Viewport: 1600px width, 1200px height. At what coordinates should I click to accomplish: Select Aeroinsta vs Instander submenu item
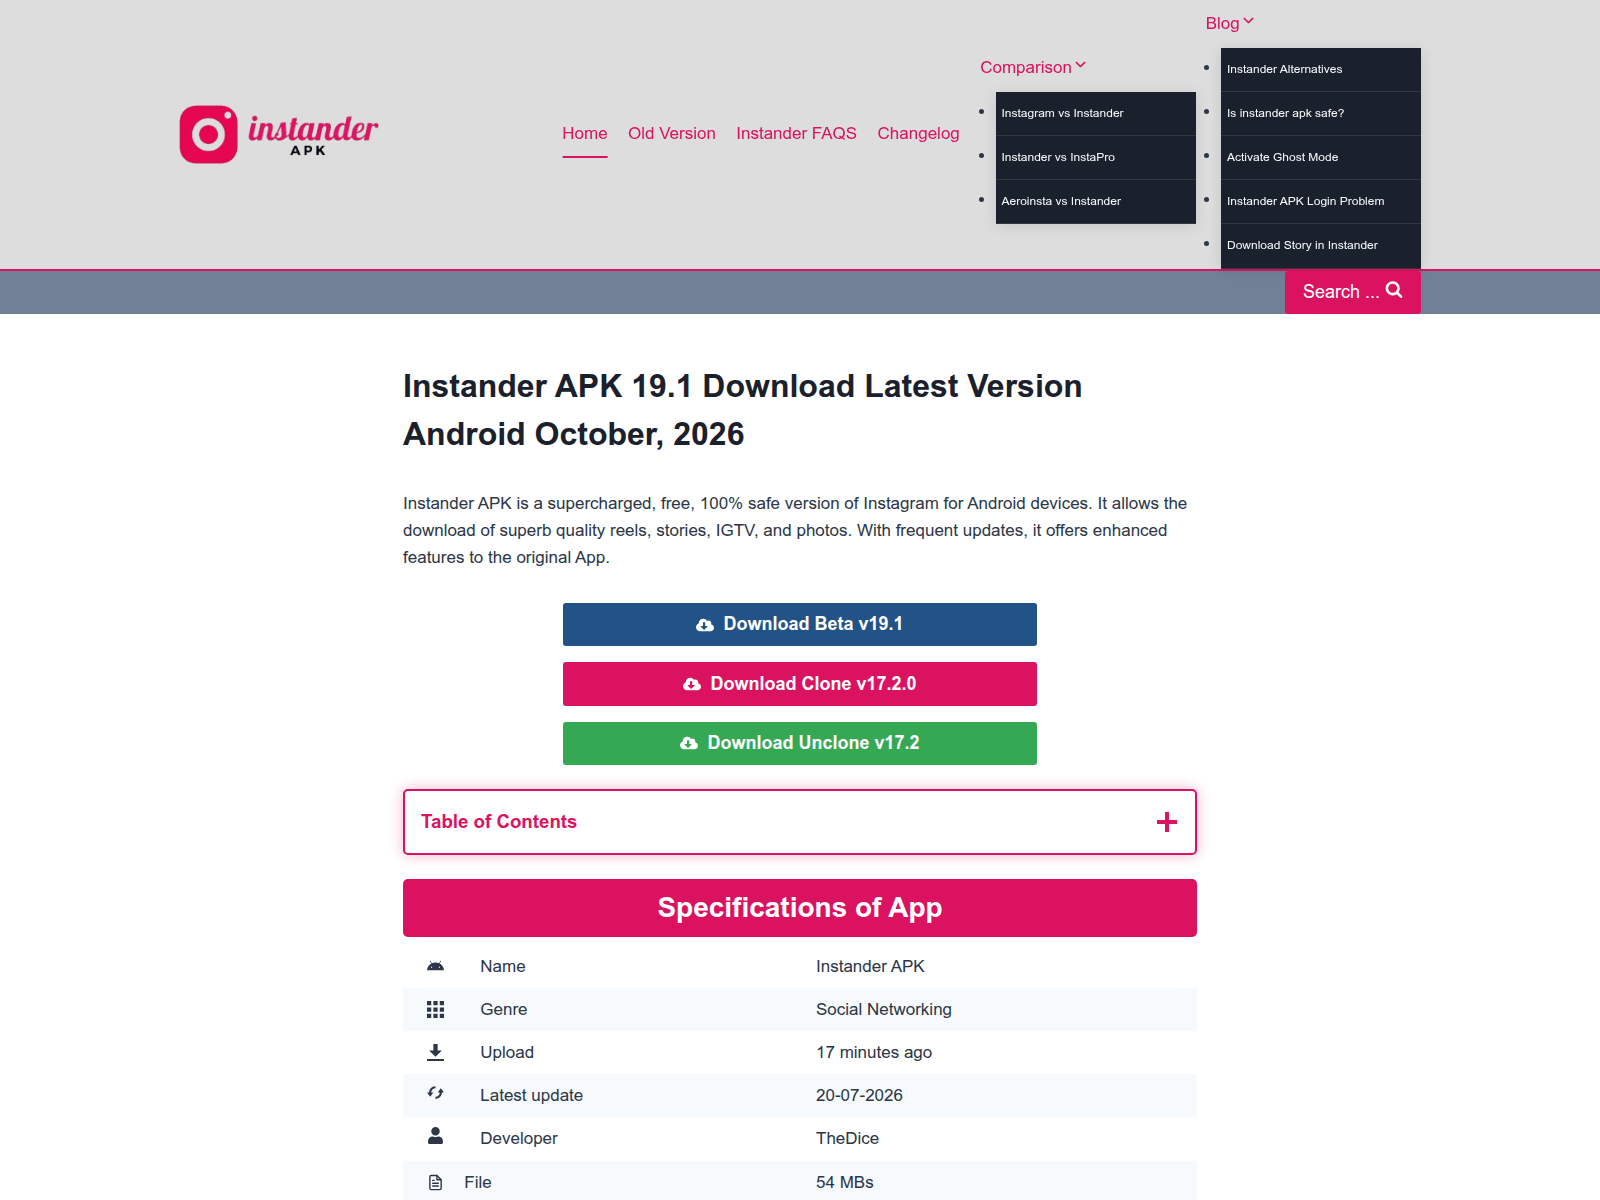click(1096, 201)
